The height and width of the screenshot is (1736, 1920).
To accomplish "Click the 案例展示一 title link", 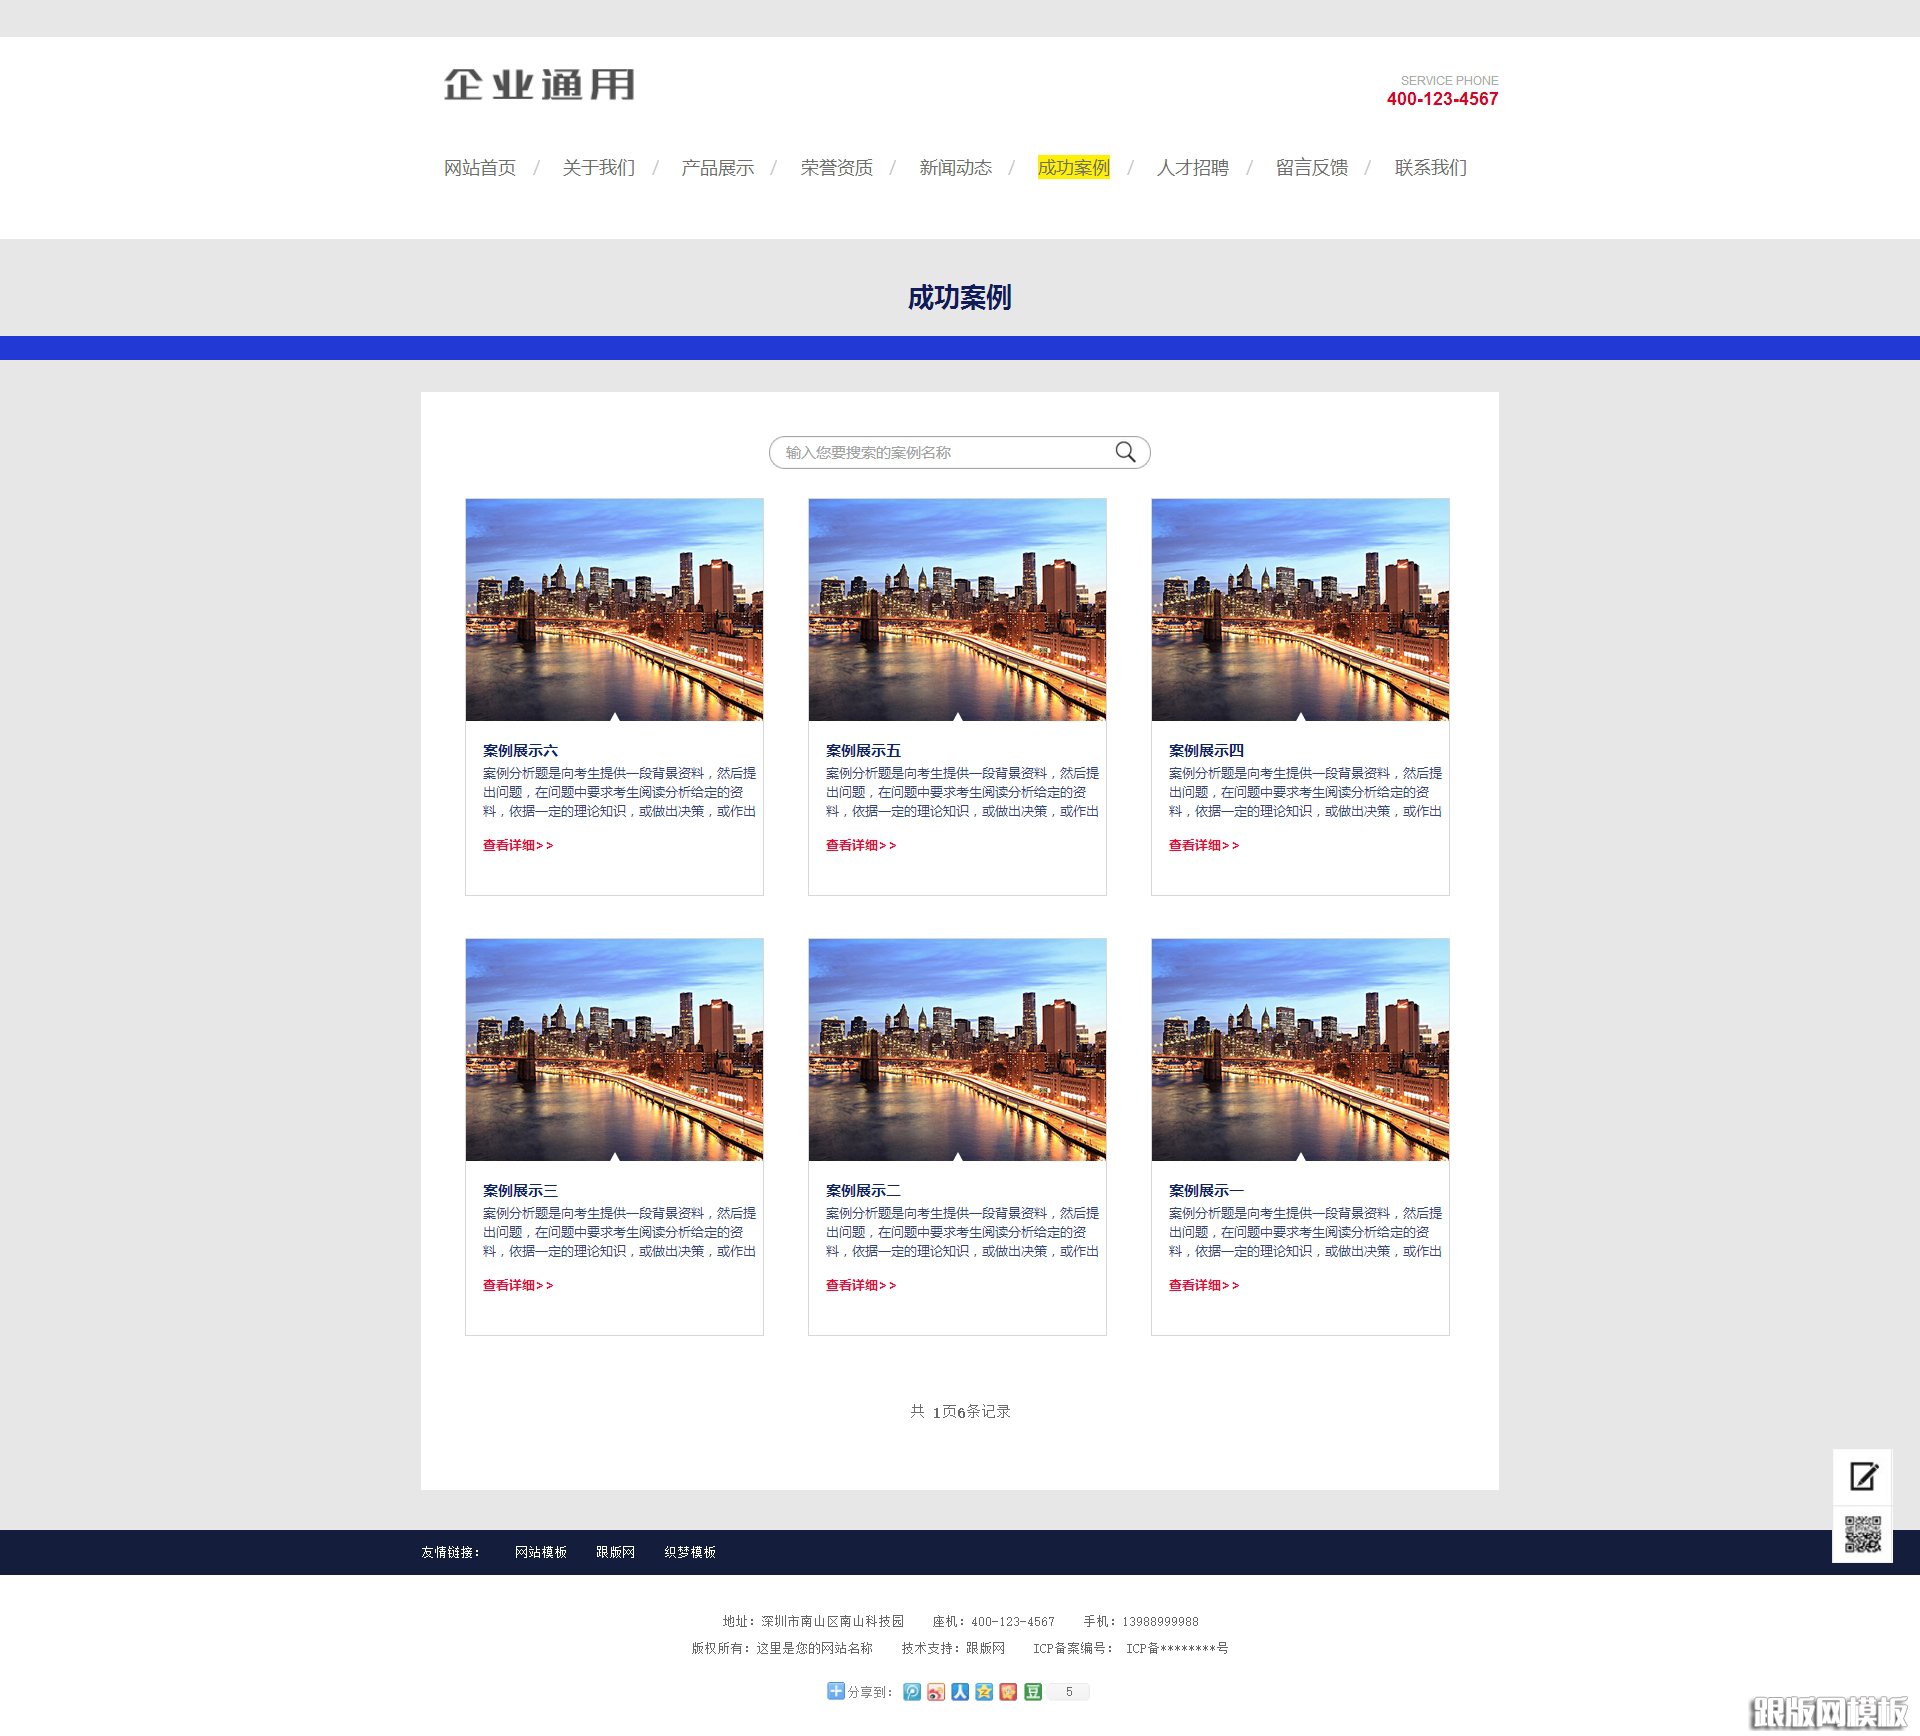I will pos(1206,1190).
